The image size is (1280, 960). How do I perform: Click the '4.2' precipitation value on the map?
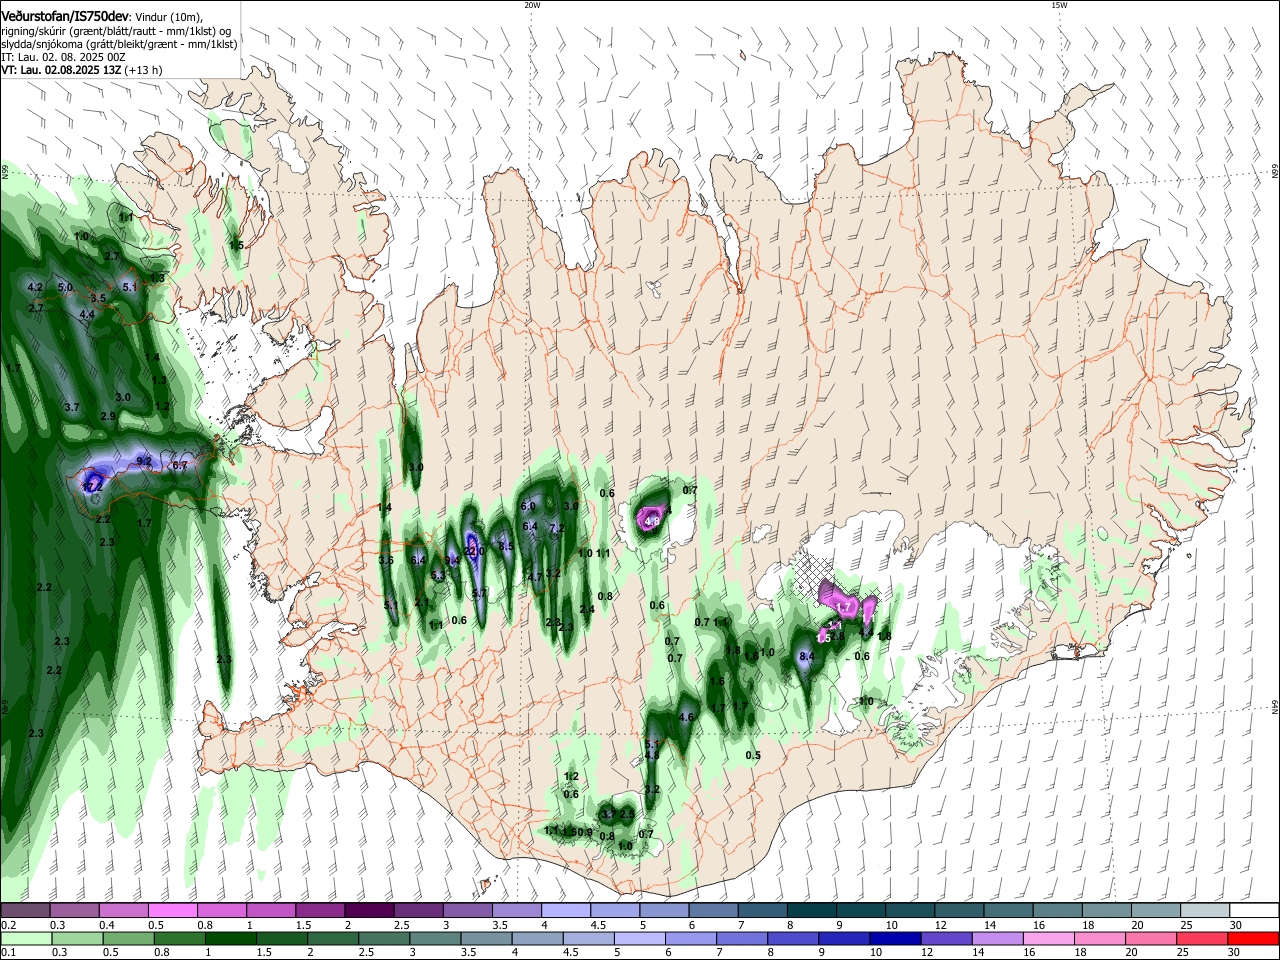click(35, 287)
